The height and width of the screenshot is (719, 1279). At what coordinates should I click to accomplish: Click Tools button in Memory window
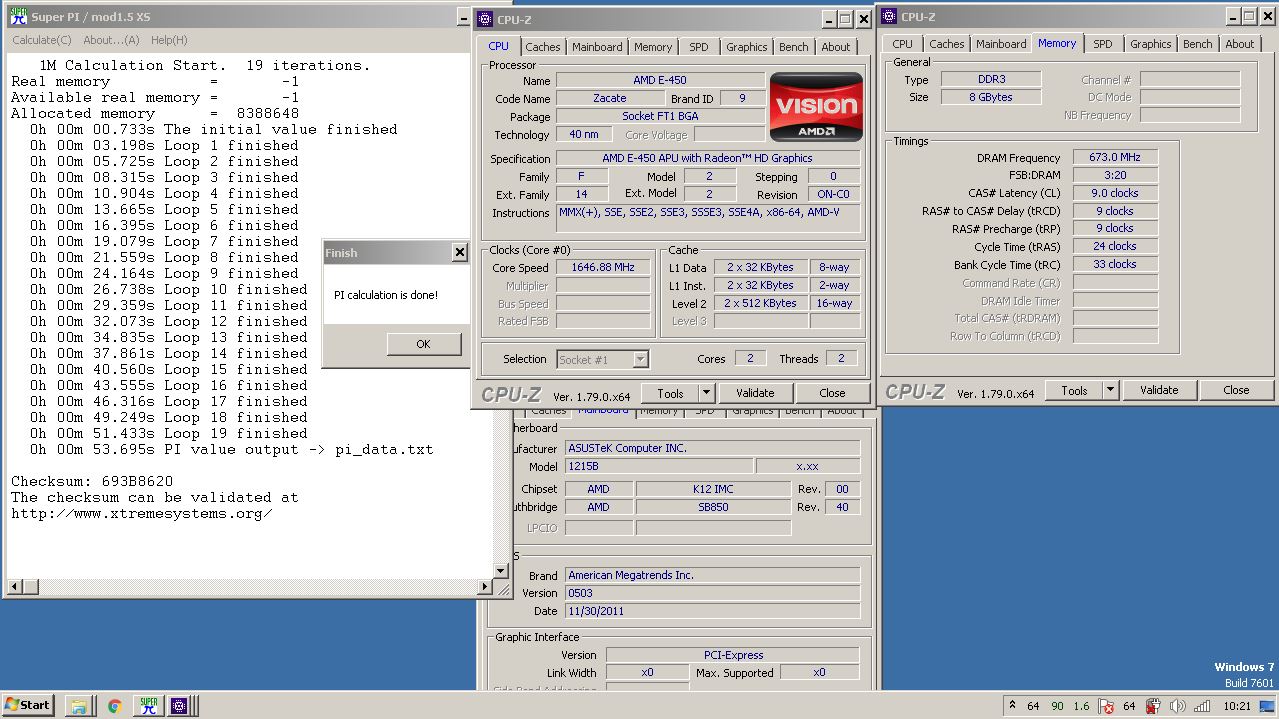tap(1074, 390)
